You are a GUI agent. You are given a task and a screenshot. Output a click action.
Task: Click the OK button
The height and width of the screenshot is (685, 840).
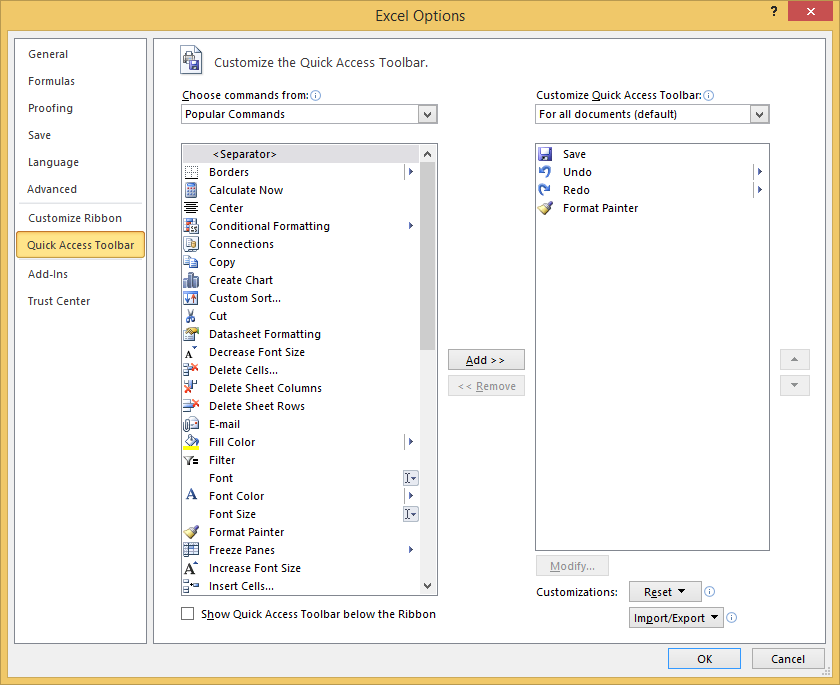click(704, 659)
